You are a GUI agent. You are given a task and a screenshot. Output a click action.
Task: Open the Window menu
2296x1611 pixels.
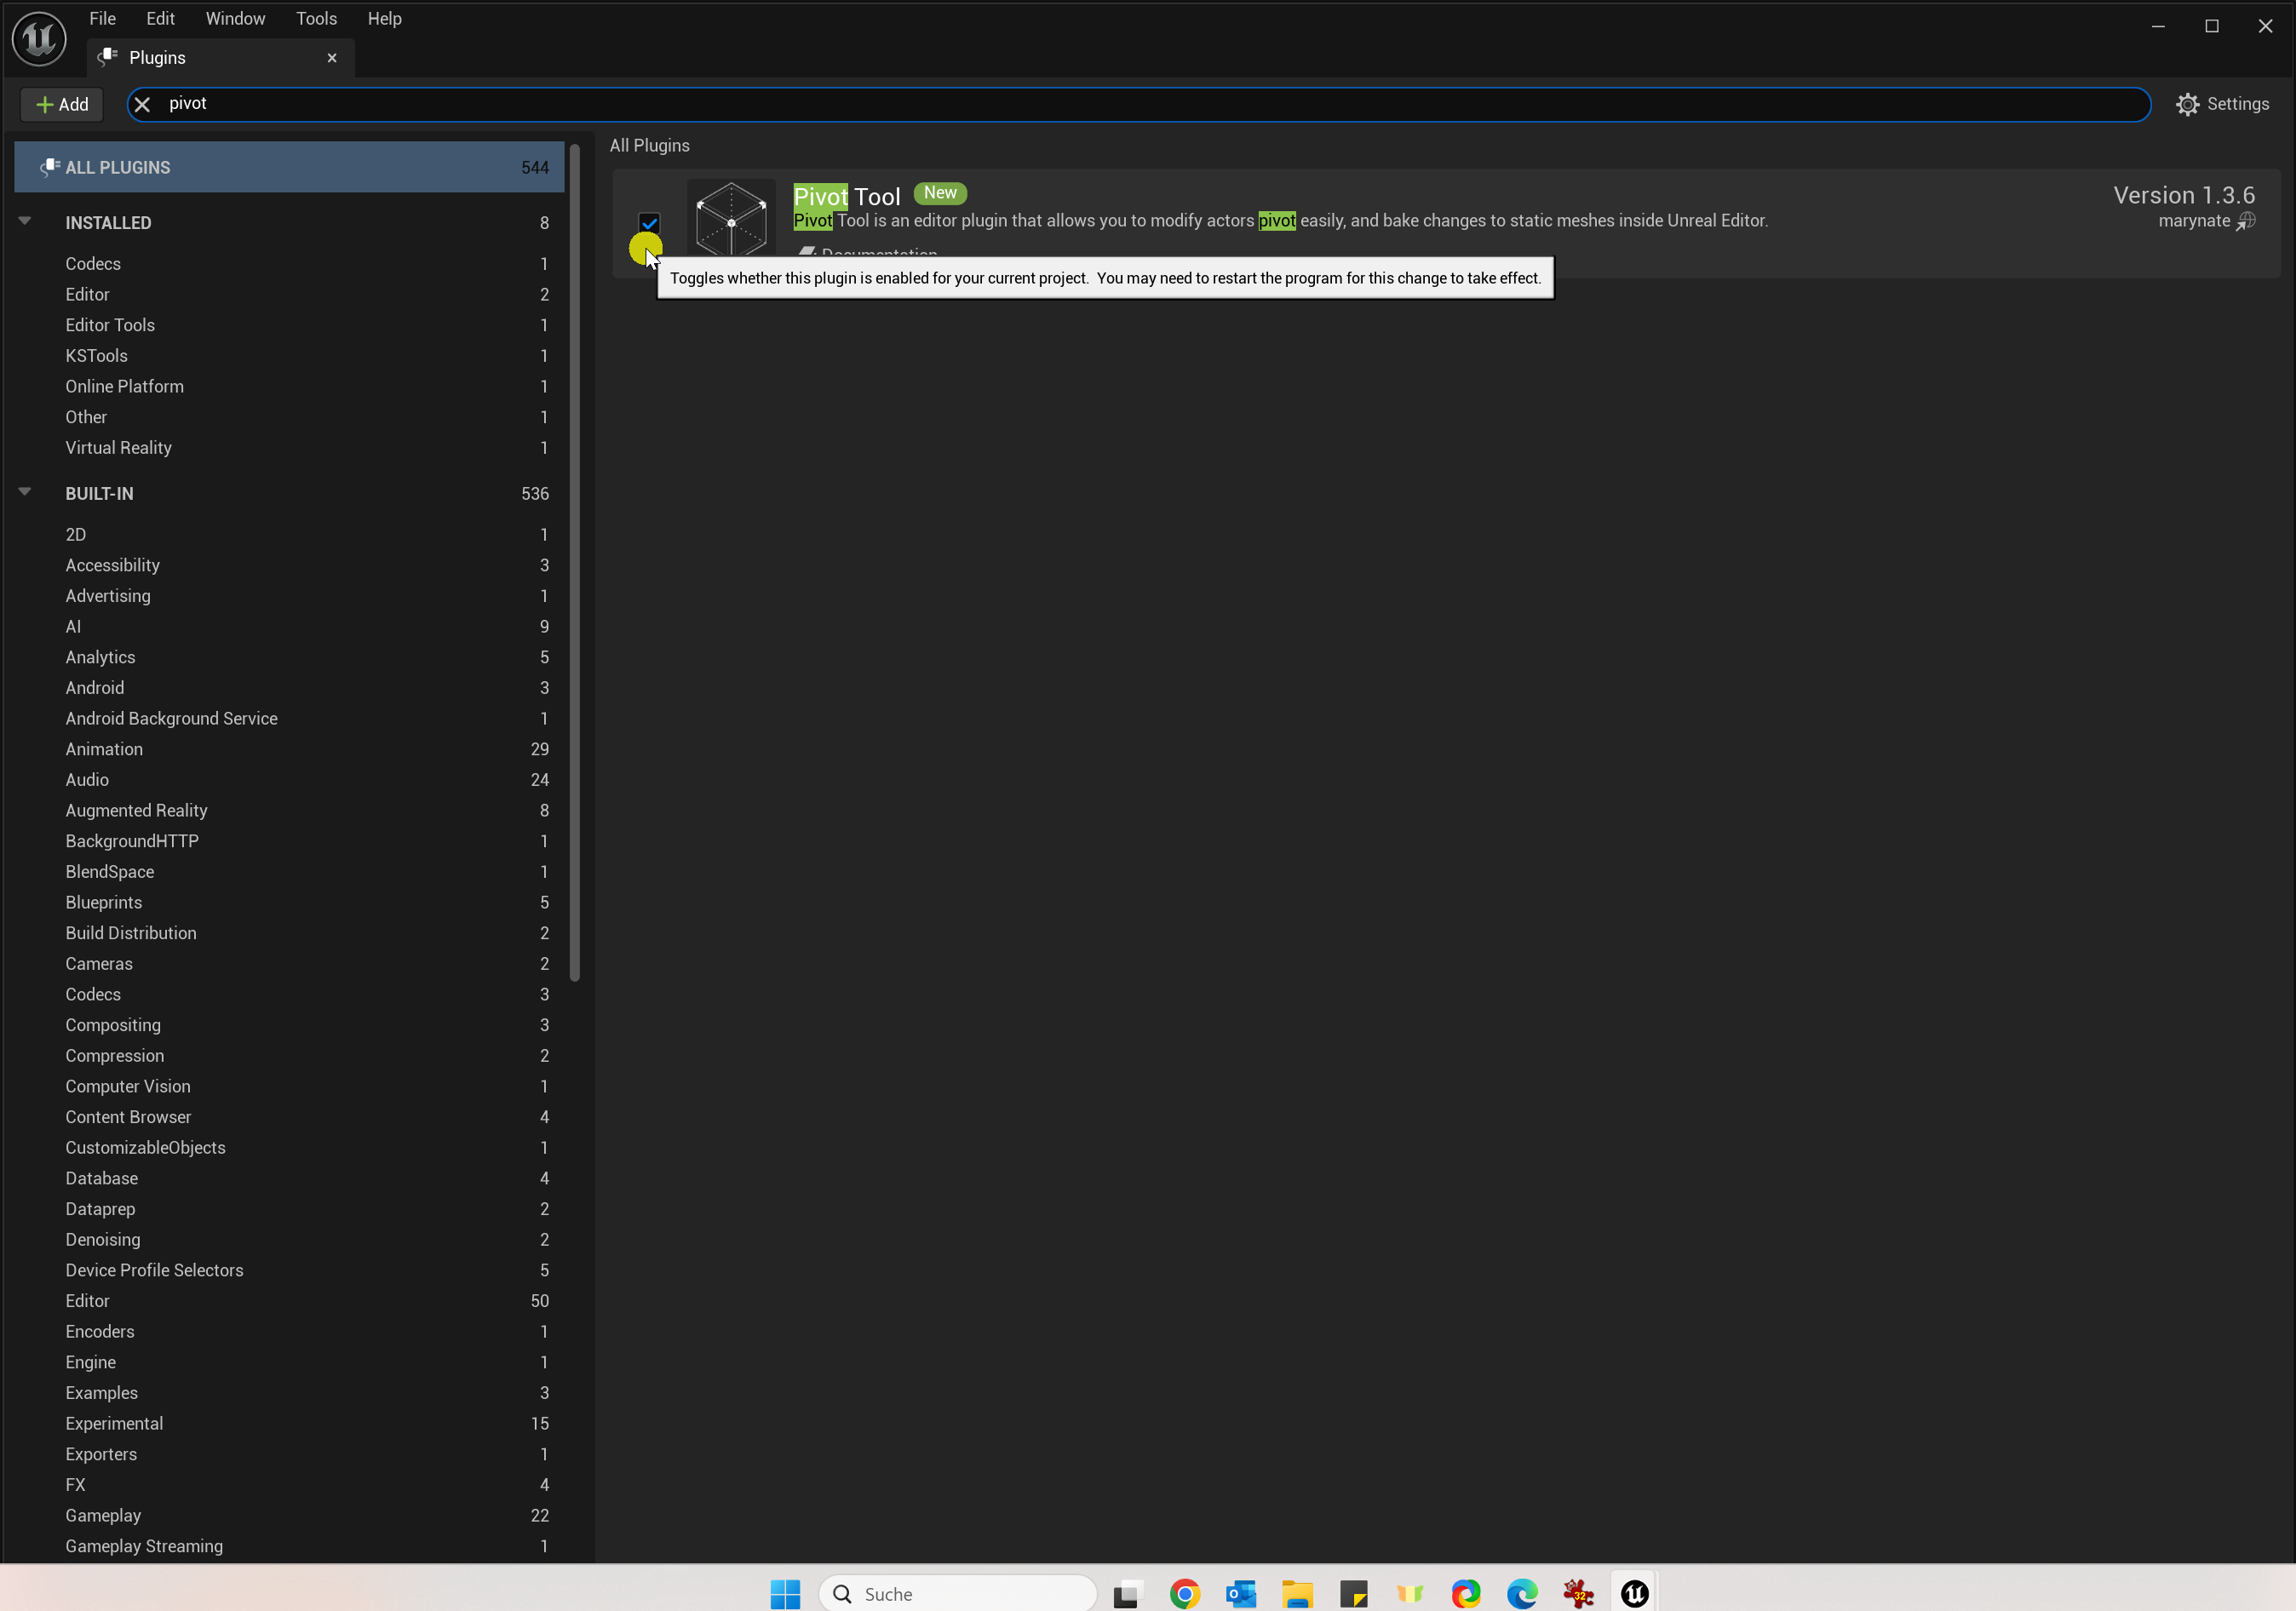(235, 18)
